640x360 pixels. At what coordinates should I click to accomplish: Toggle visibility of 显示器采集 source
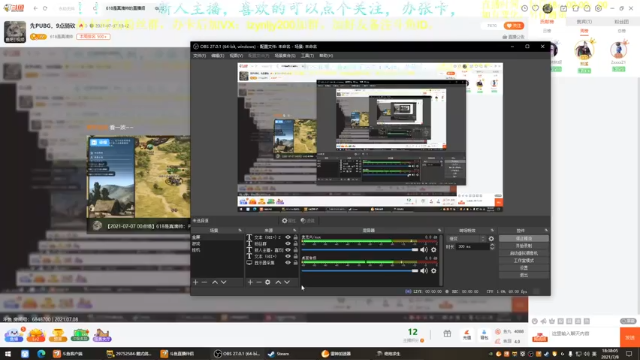(x=288, y=263)
